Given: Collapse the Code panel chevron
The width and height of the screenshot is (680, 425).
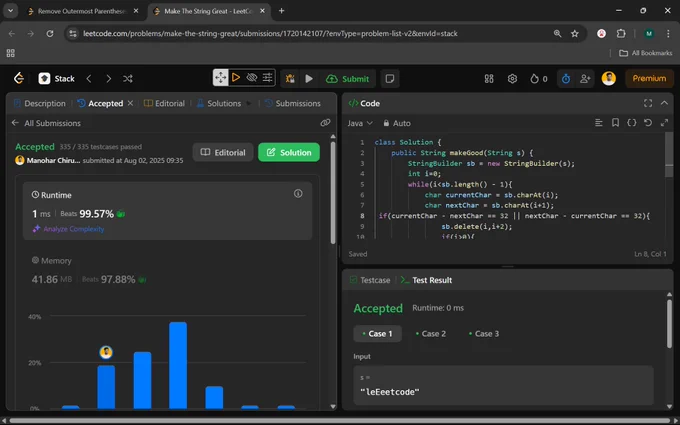Looking at the screenshot, I should (664, 103).
